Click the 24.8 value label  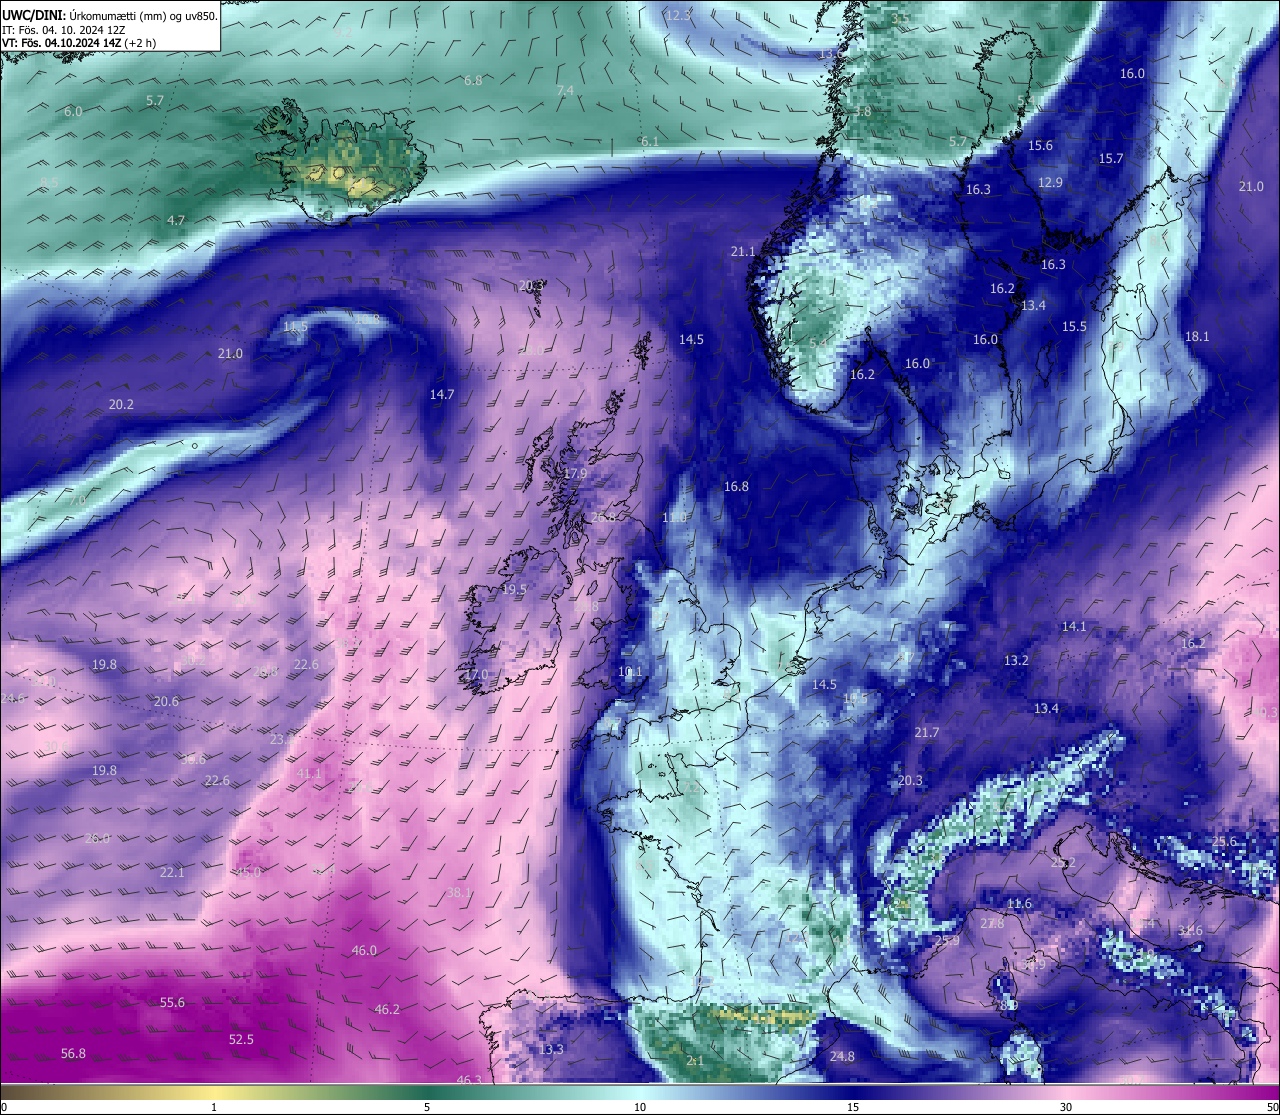coord(842,1056)
